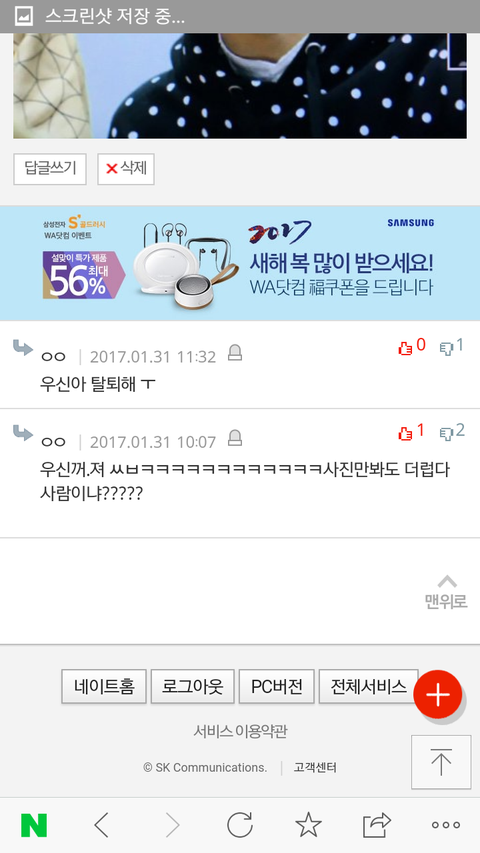Click the 삭제 delete button
The image size is (480, 853).
(x=126, y=169)
